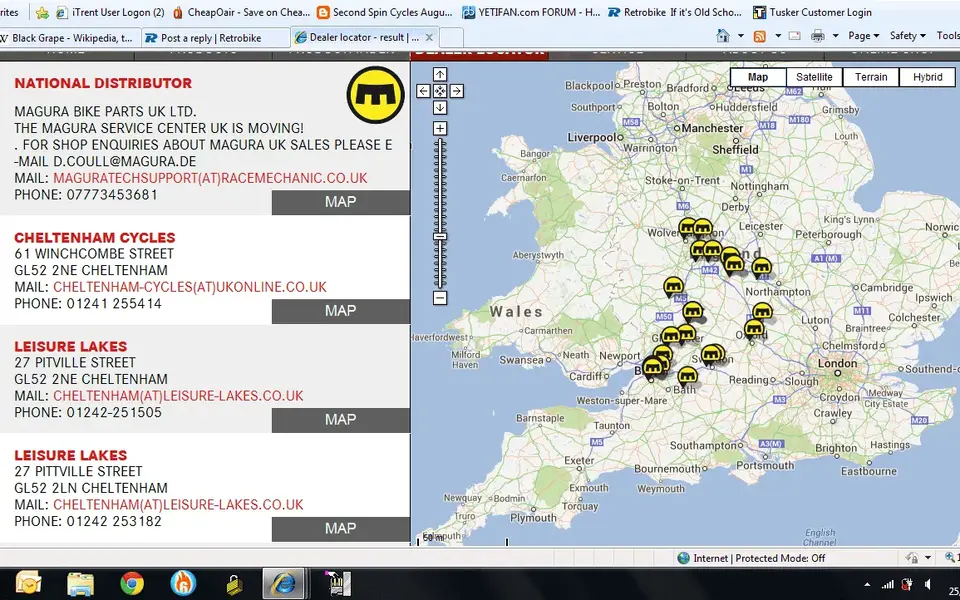Open the Page menu
The height and width of the screenshot is (600, 960).
(x=863, y=36)
